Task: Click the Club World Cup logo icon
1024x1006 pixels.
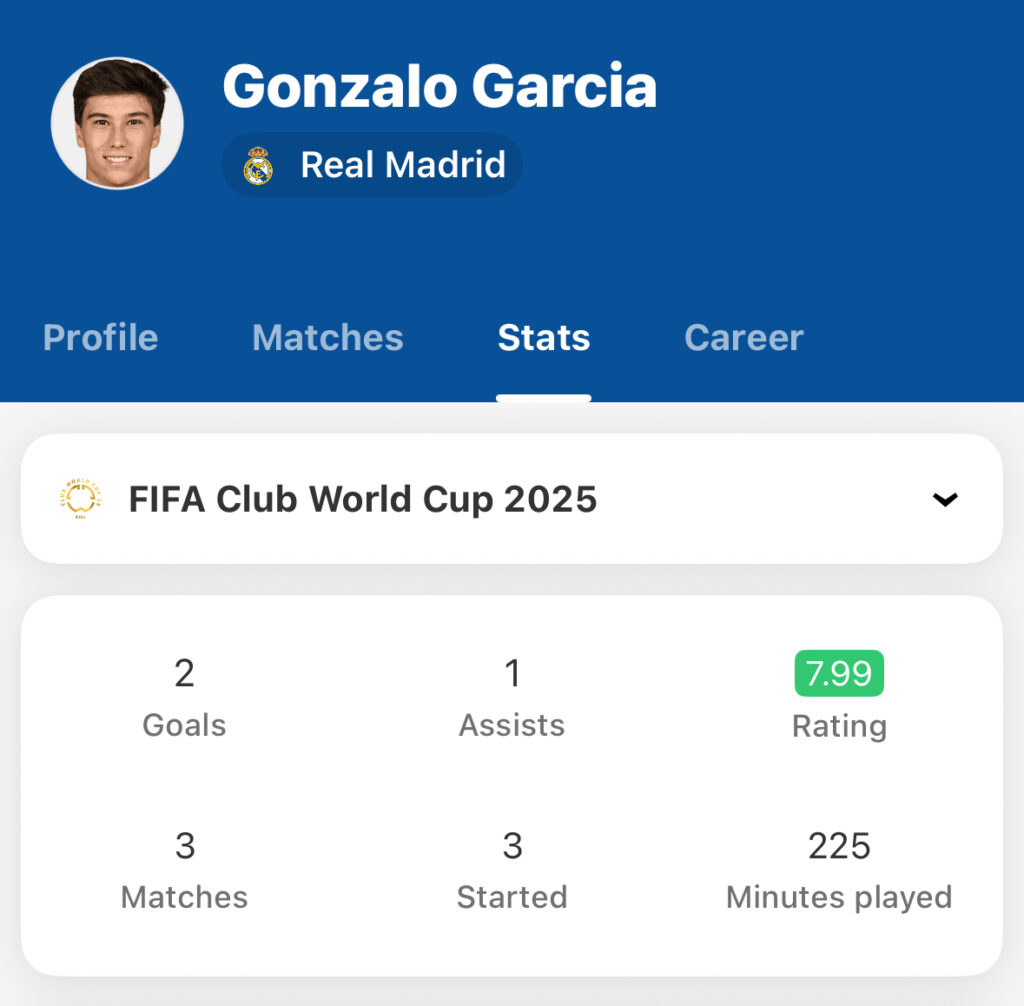Action: point(80,499)
